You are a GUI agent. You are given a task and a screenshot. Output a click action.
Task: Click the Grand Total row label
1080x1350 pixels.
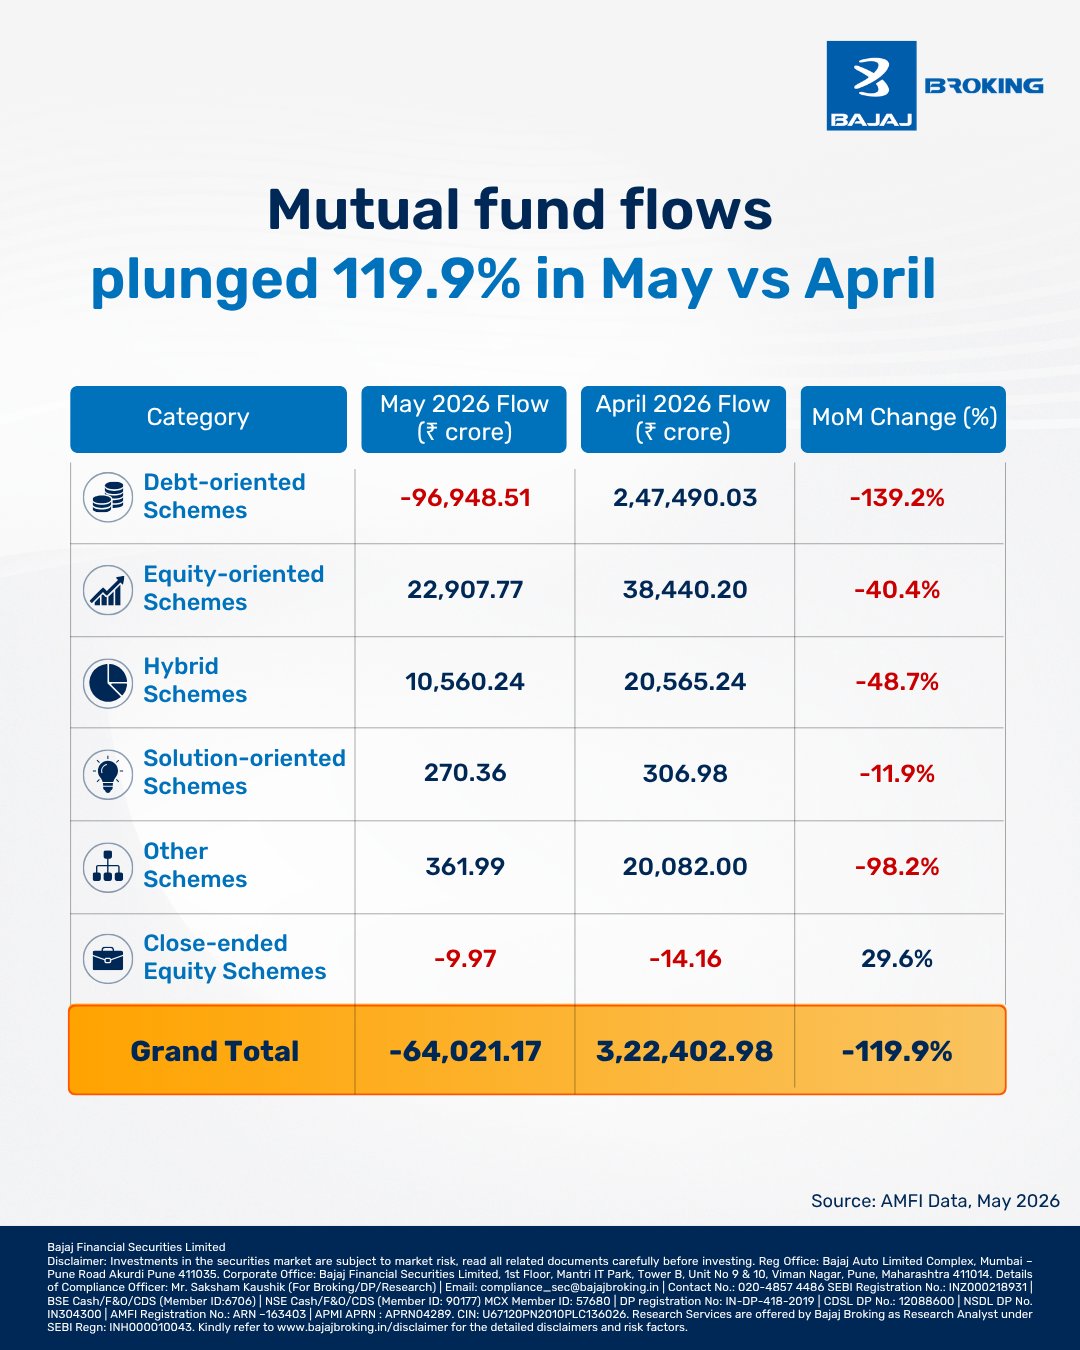(x=215, y=1051)
